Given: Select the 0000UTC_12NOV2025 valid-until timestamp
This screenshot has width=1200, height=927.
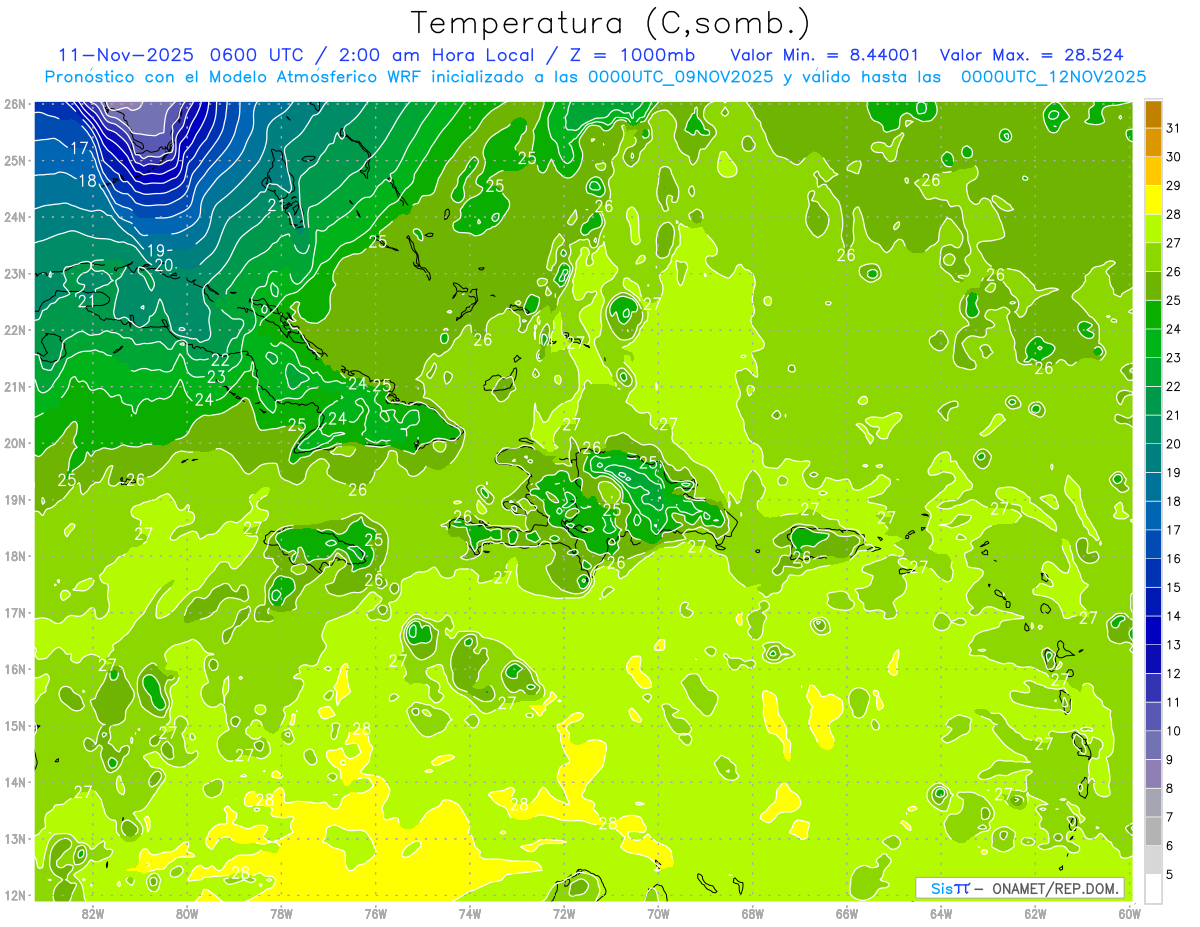Looking at the screenshot, I should click(1053, 76).
